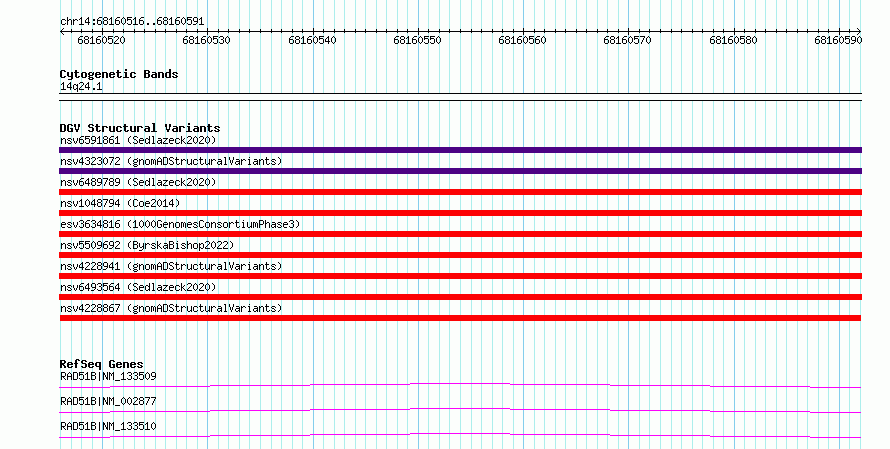The width and height of the screenshot is (890, 449).
Task: Click the DGV Structural Variants track heading
Action: pyautogui.click(x=140, y=128)
